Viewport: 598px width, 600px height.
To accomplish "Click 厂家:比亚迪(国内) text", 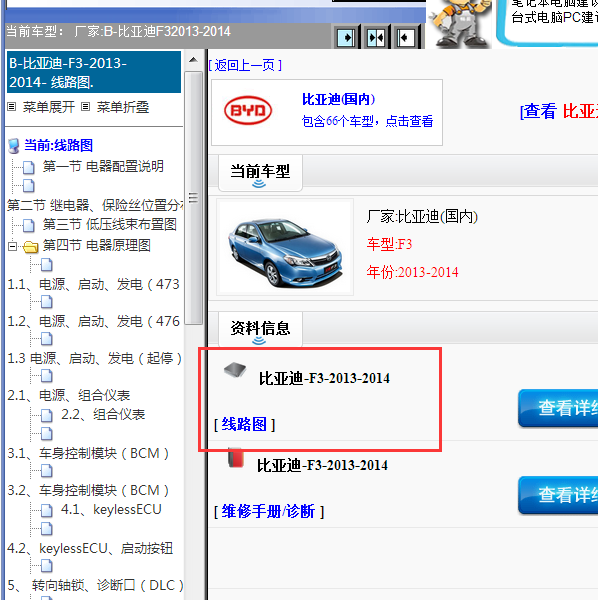I will (422, 217).
